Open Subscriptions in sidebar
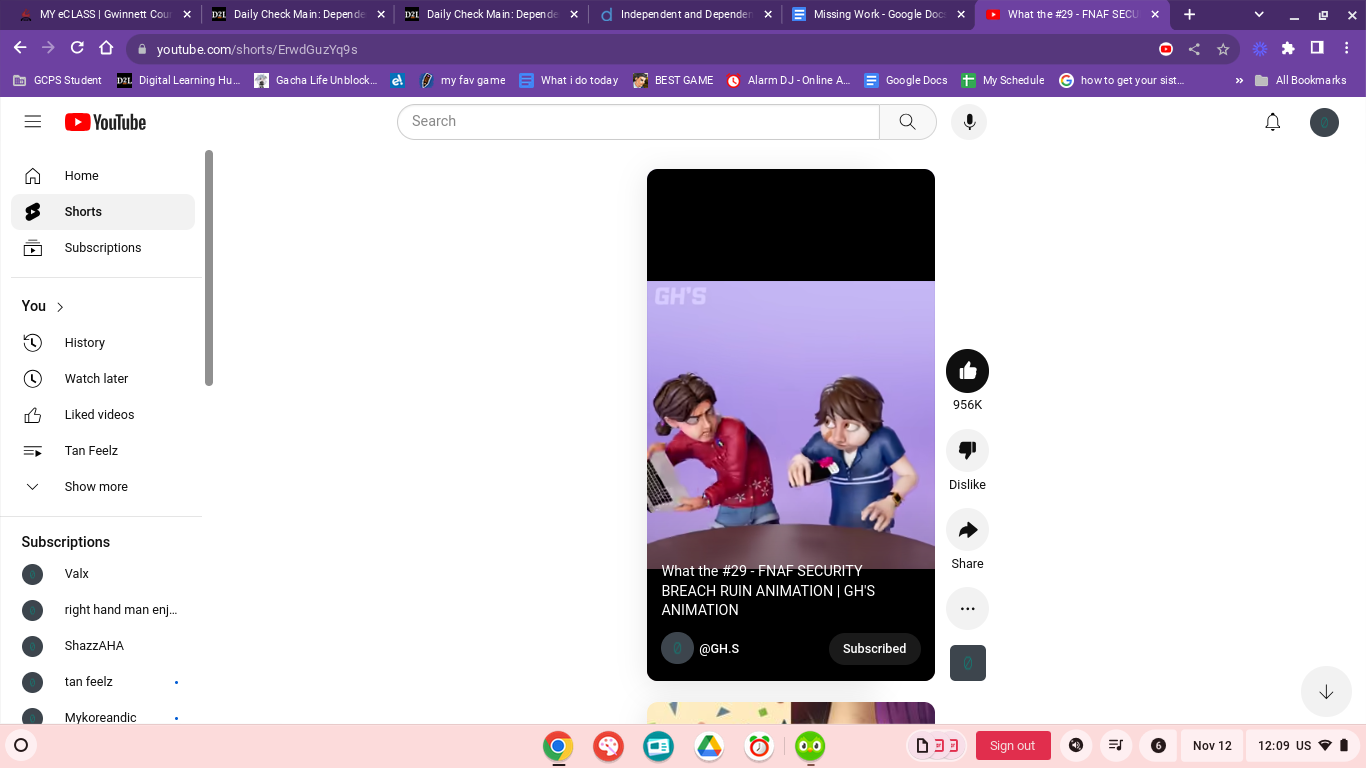This screenshot has width=1366, height=768. [x=103, y=248]
